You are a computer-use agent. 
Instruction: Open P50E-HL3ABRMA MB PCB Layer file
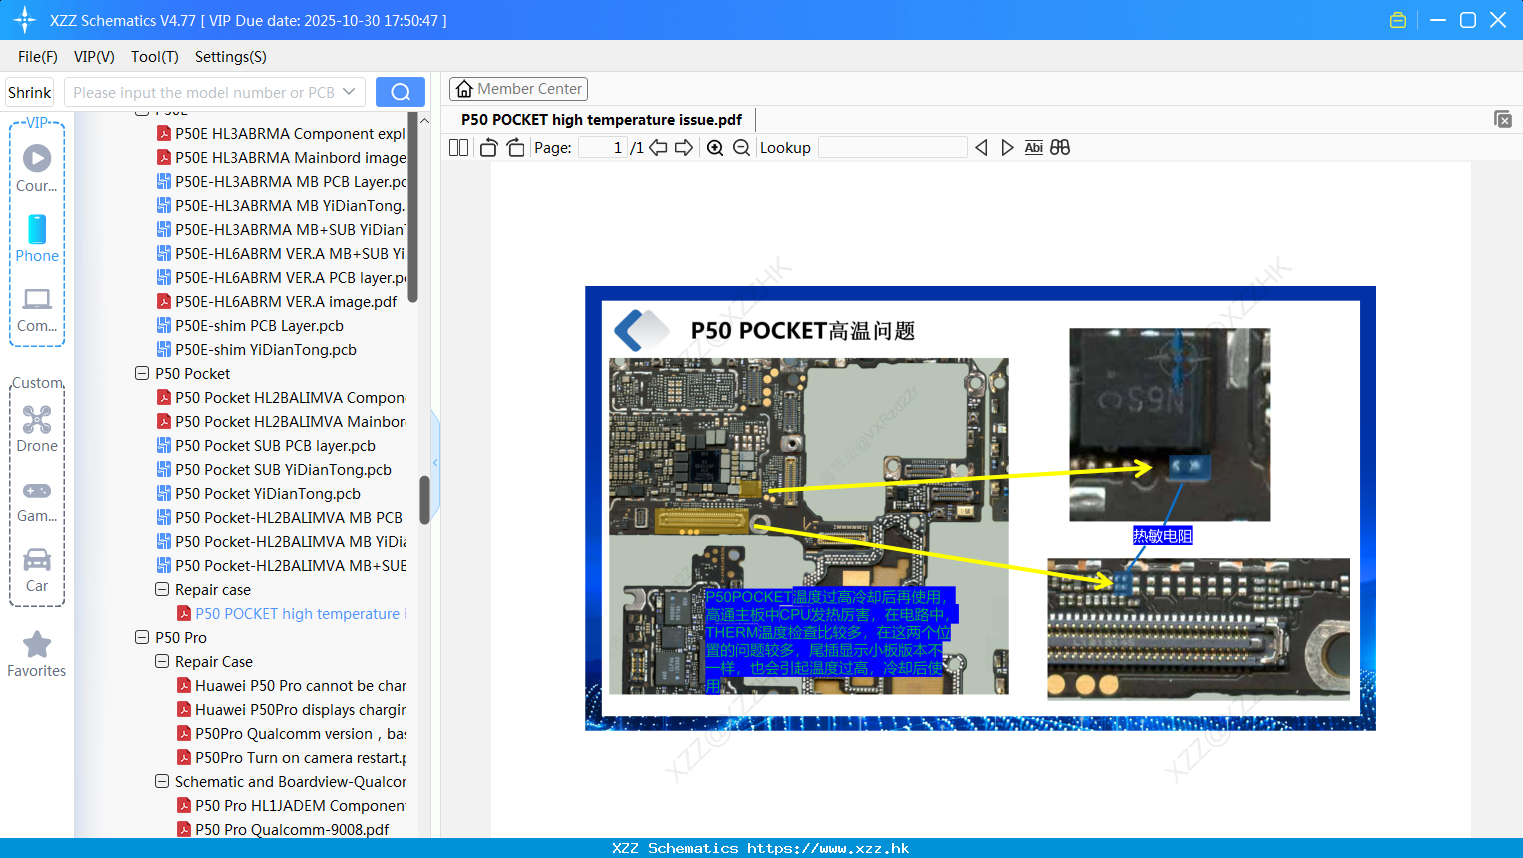281,181
